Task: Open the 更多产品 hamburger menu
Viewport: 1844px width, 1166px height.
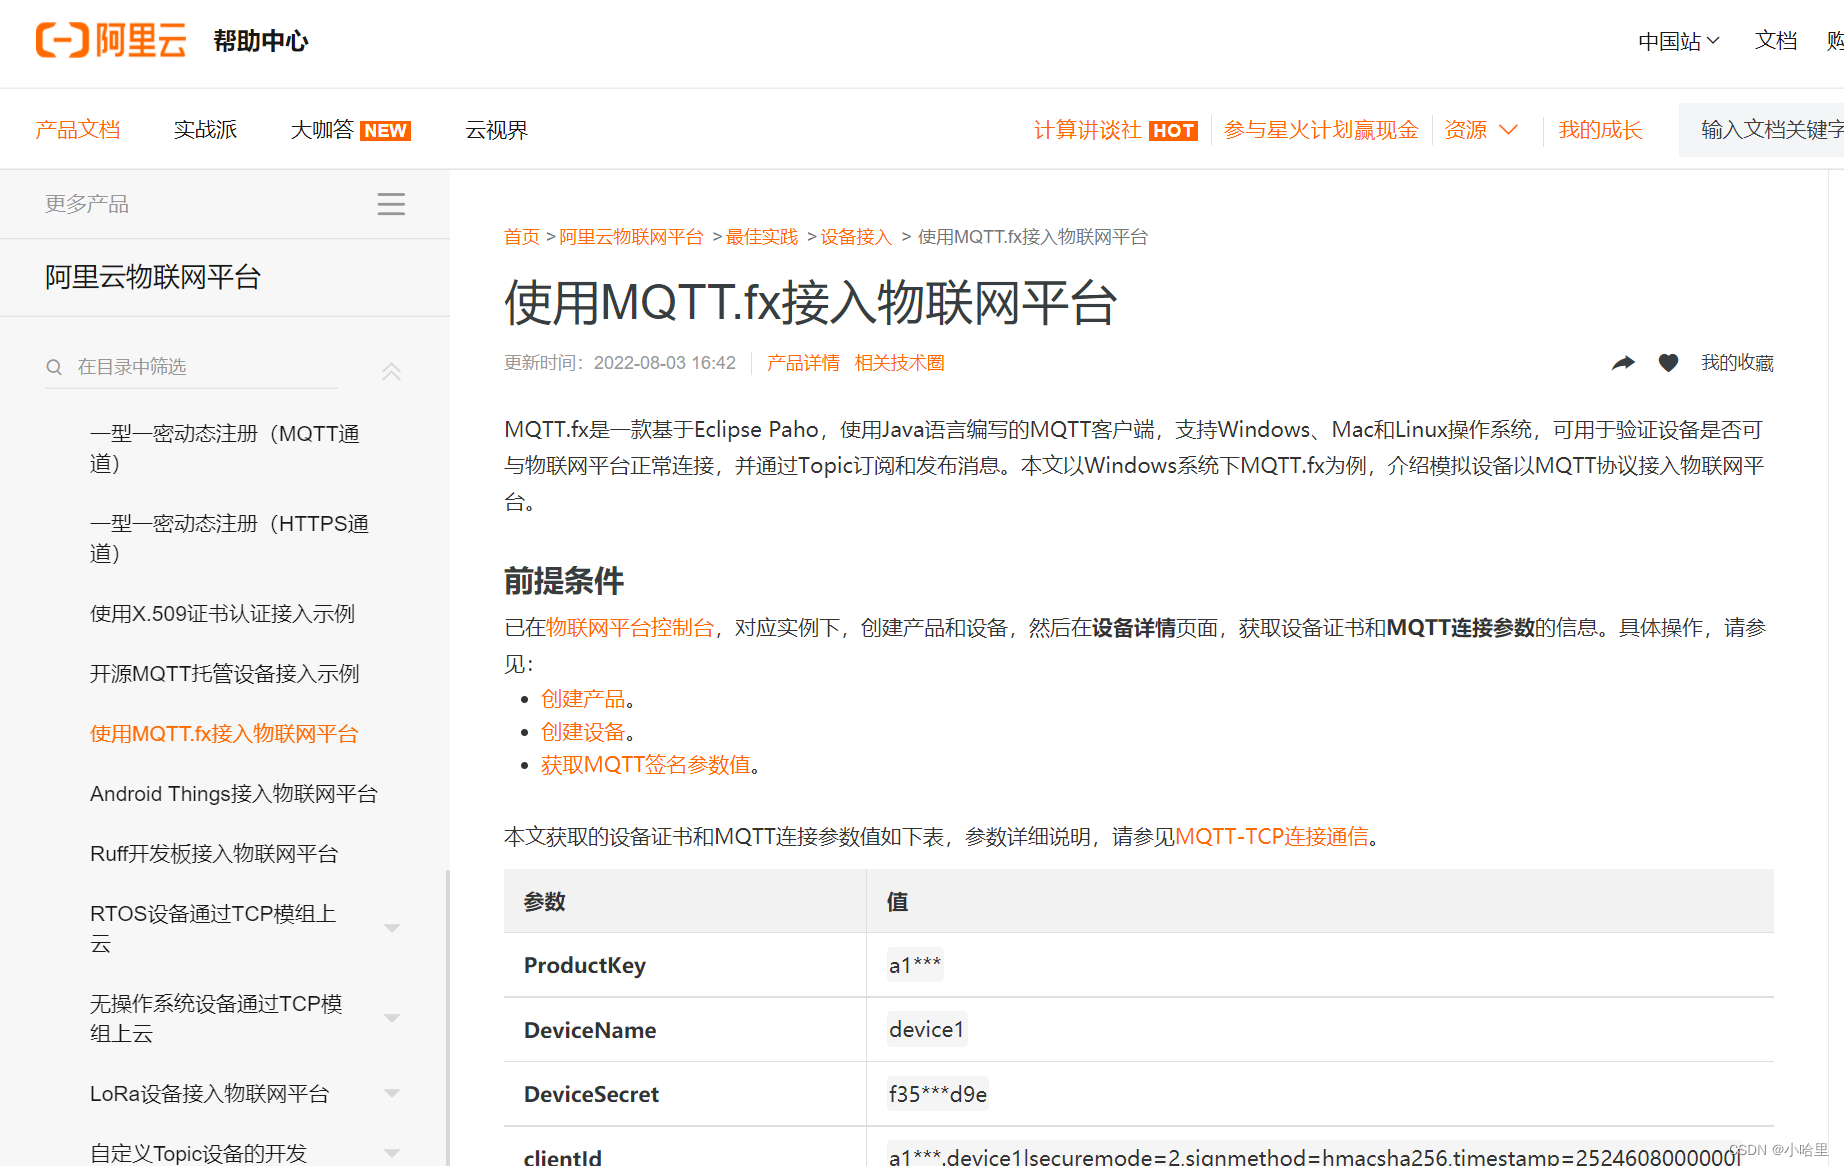Action: pyautogui.click(x=391, y=203)
